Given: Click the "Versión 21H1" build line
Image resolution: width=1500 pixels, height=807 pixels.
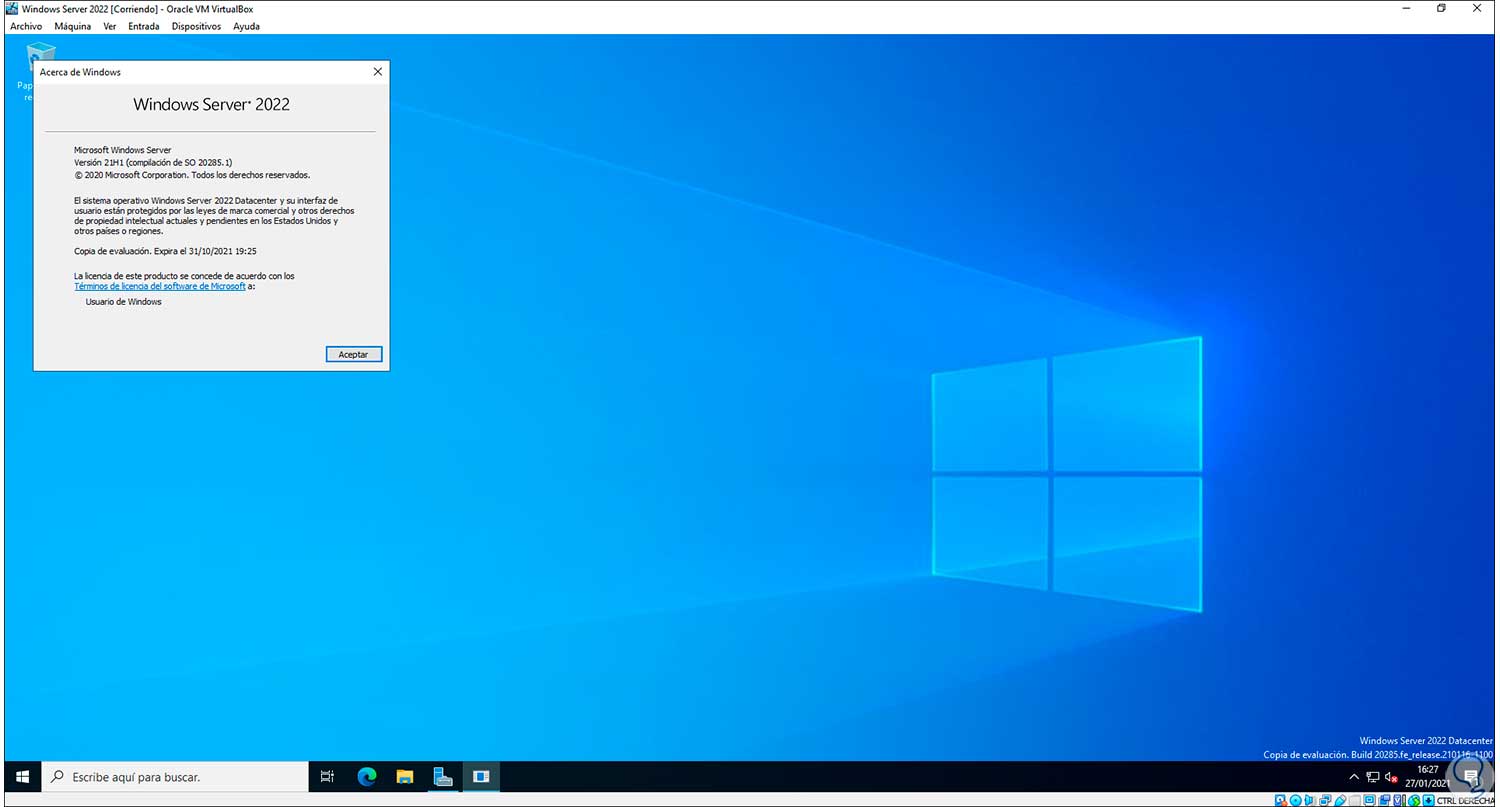Looking at the screenshot, I should point(153,162).
